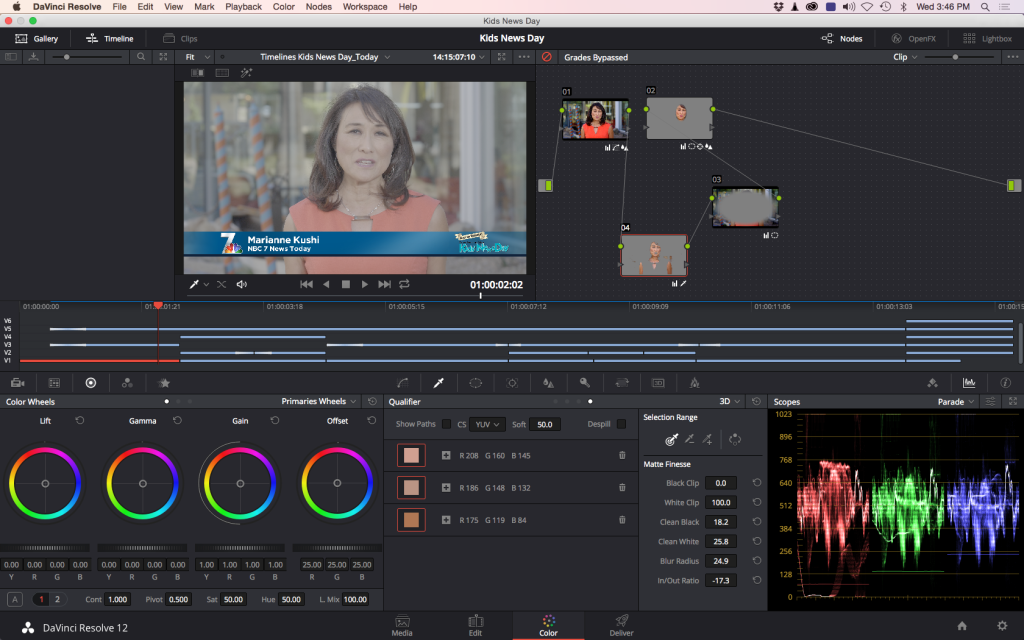
Task: Reset the Black Clip value
Action: click(757, 483)
